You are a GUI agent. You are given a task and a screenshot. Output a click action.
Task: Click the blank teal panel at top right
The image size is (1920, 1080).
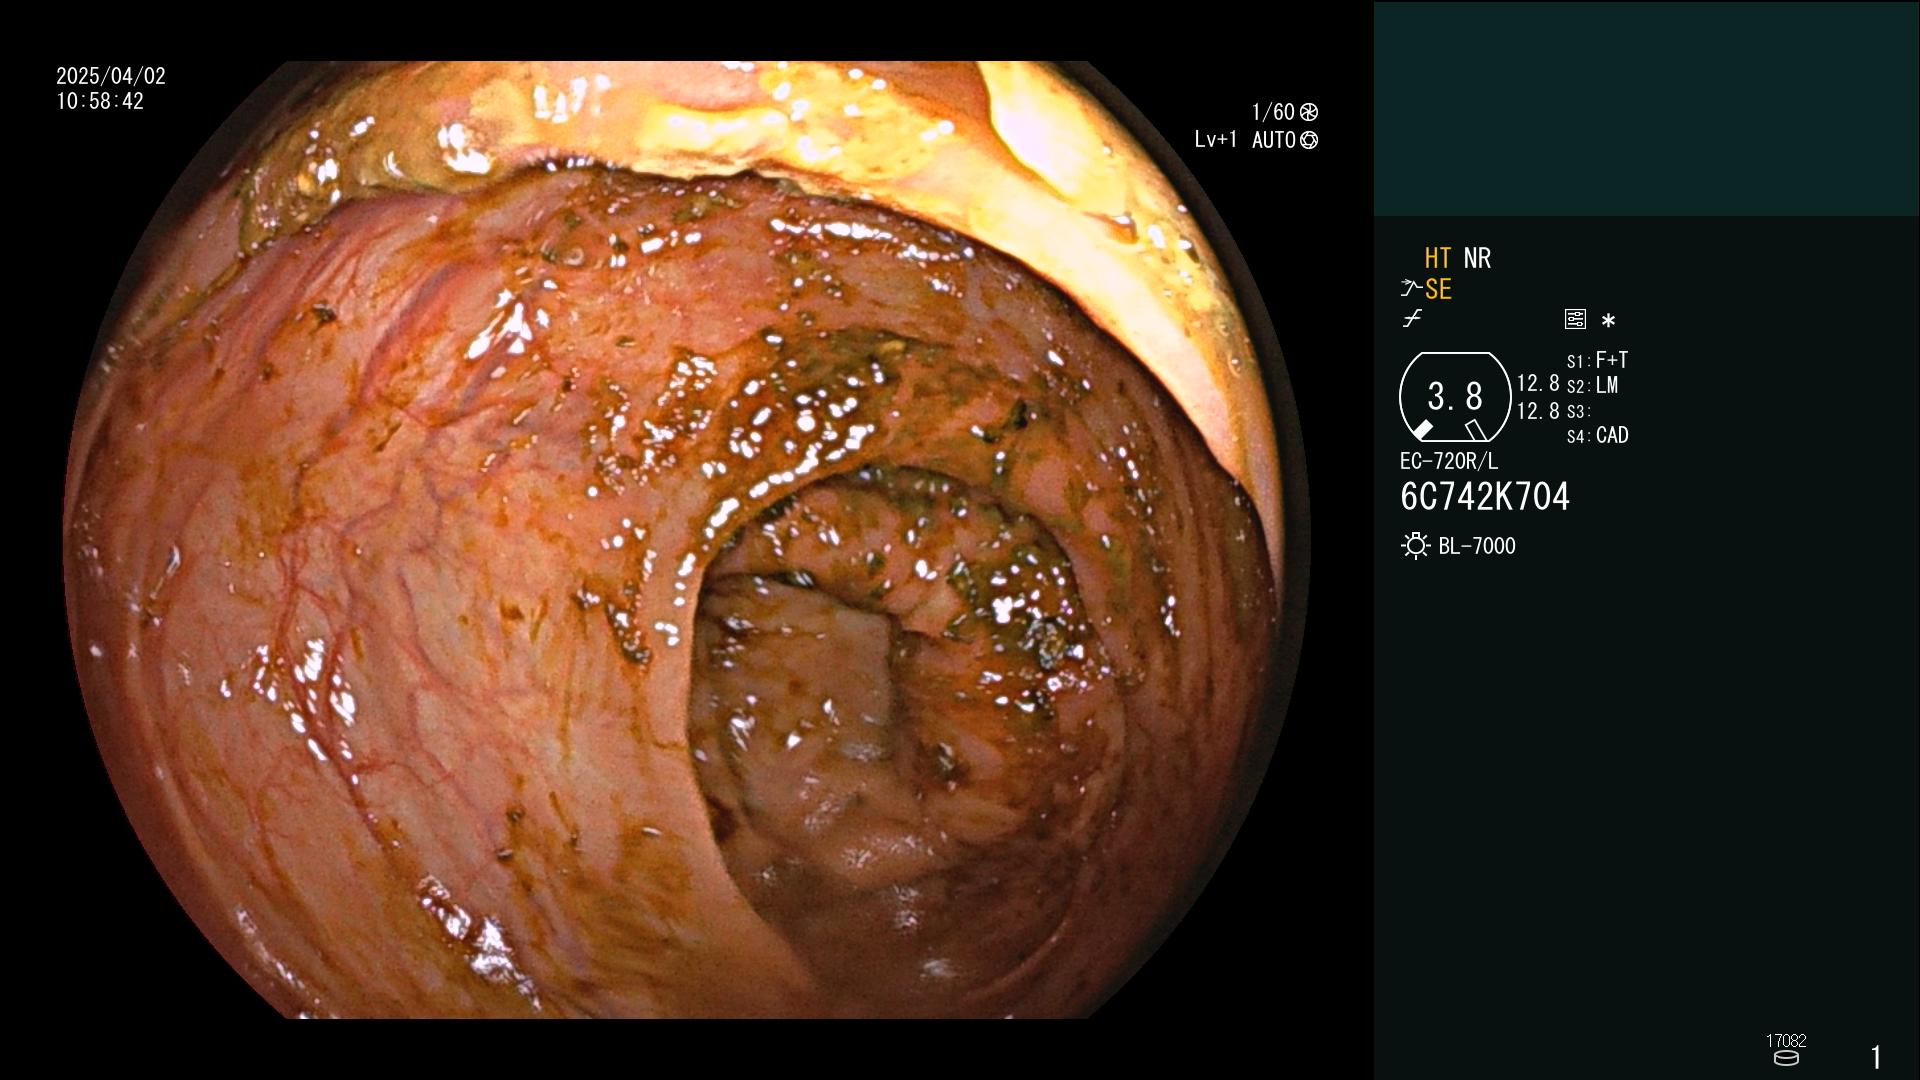click(x=1646, y=108)
